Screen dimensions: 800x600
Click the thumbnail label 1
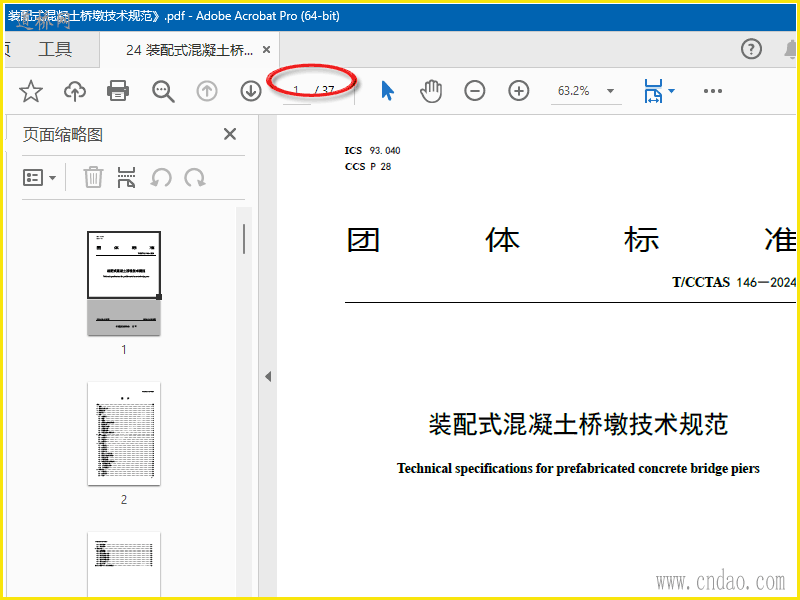click(124, 349)
